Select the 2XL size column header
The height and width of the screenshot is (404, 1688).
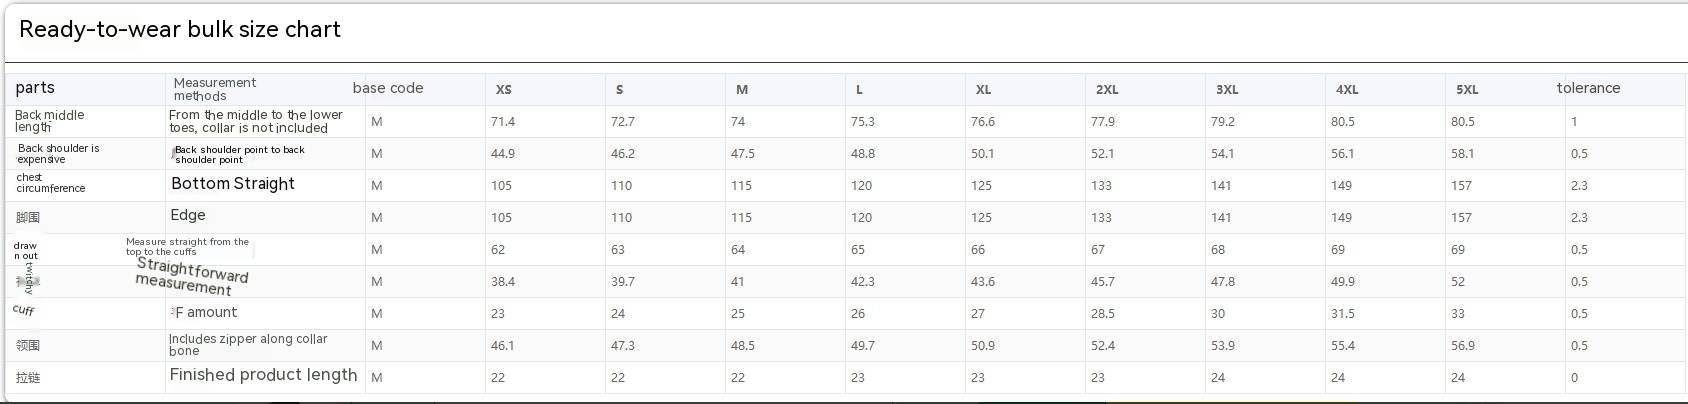1107,90
